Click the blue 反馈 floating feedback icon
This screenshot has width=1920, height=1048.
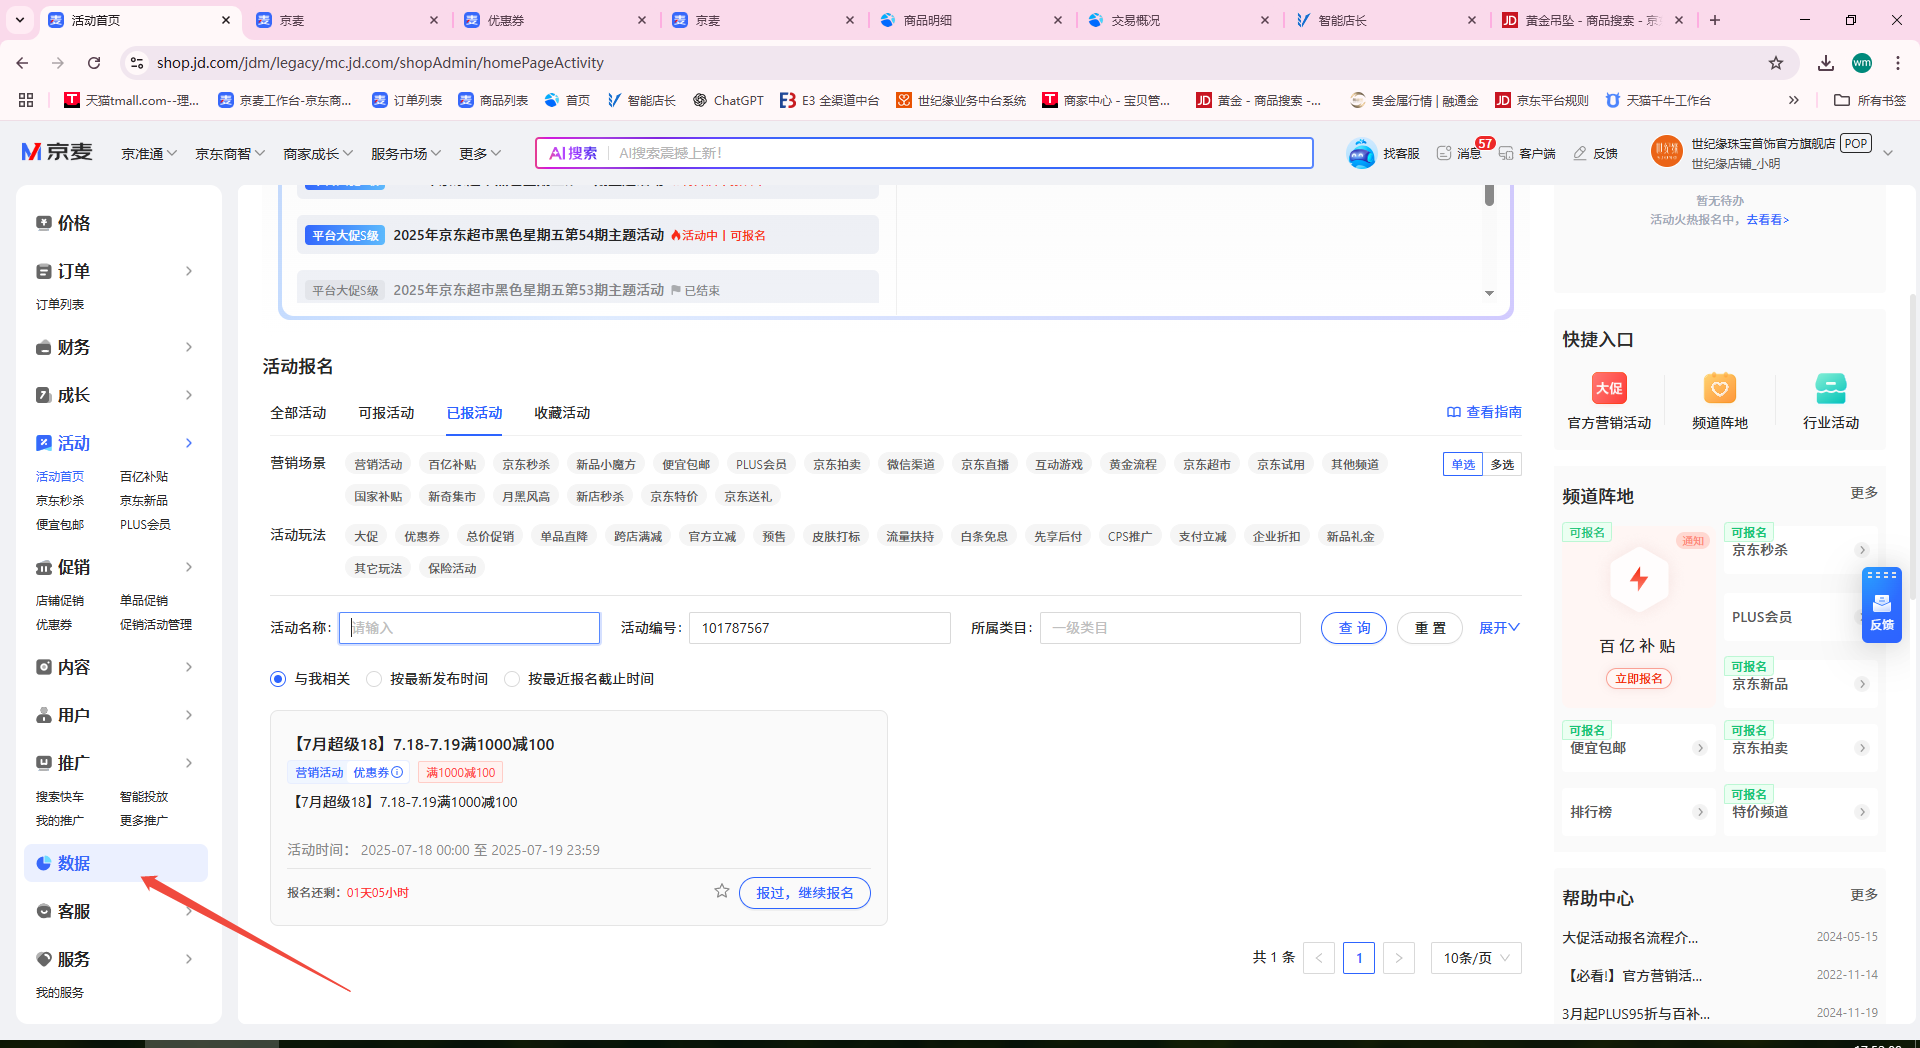point(1881,606)
